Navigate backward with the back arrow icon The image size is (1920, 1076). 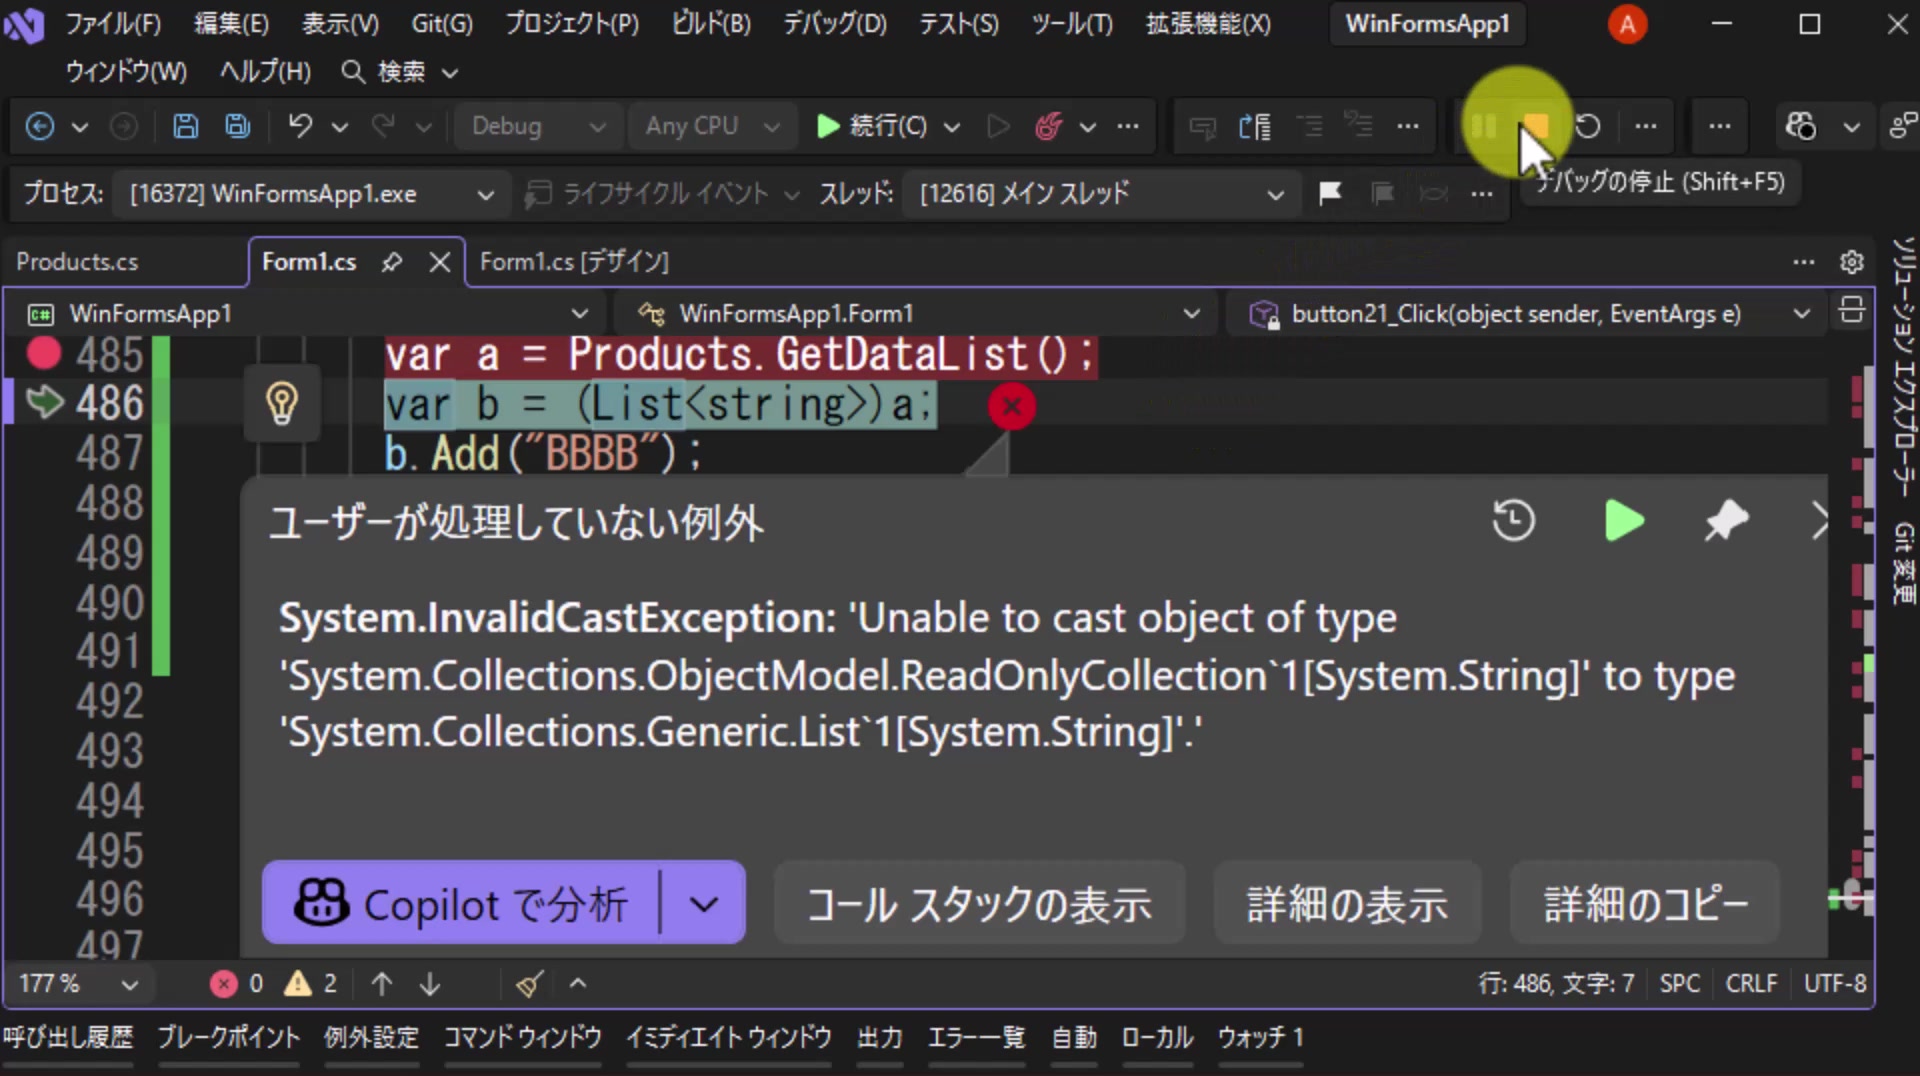pos(39,126)
